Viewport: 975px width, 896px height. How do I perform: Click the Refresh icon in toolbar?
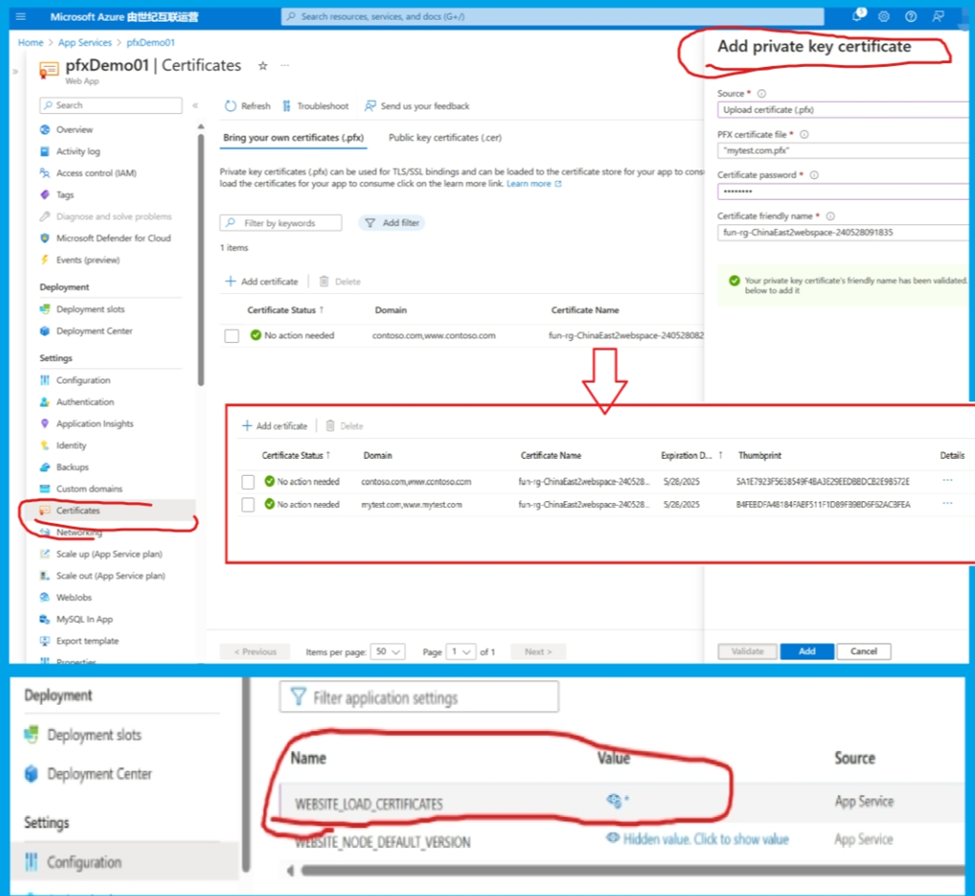click(230, 106)
